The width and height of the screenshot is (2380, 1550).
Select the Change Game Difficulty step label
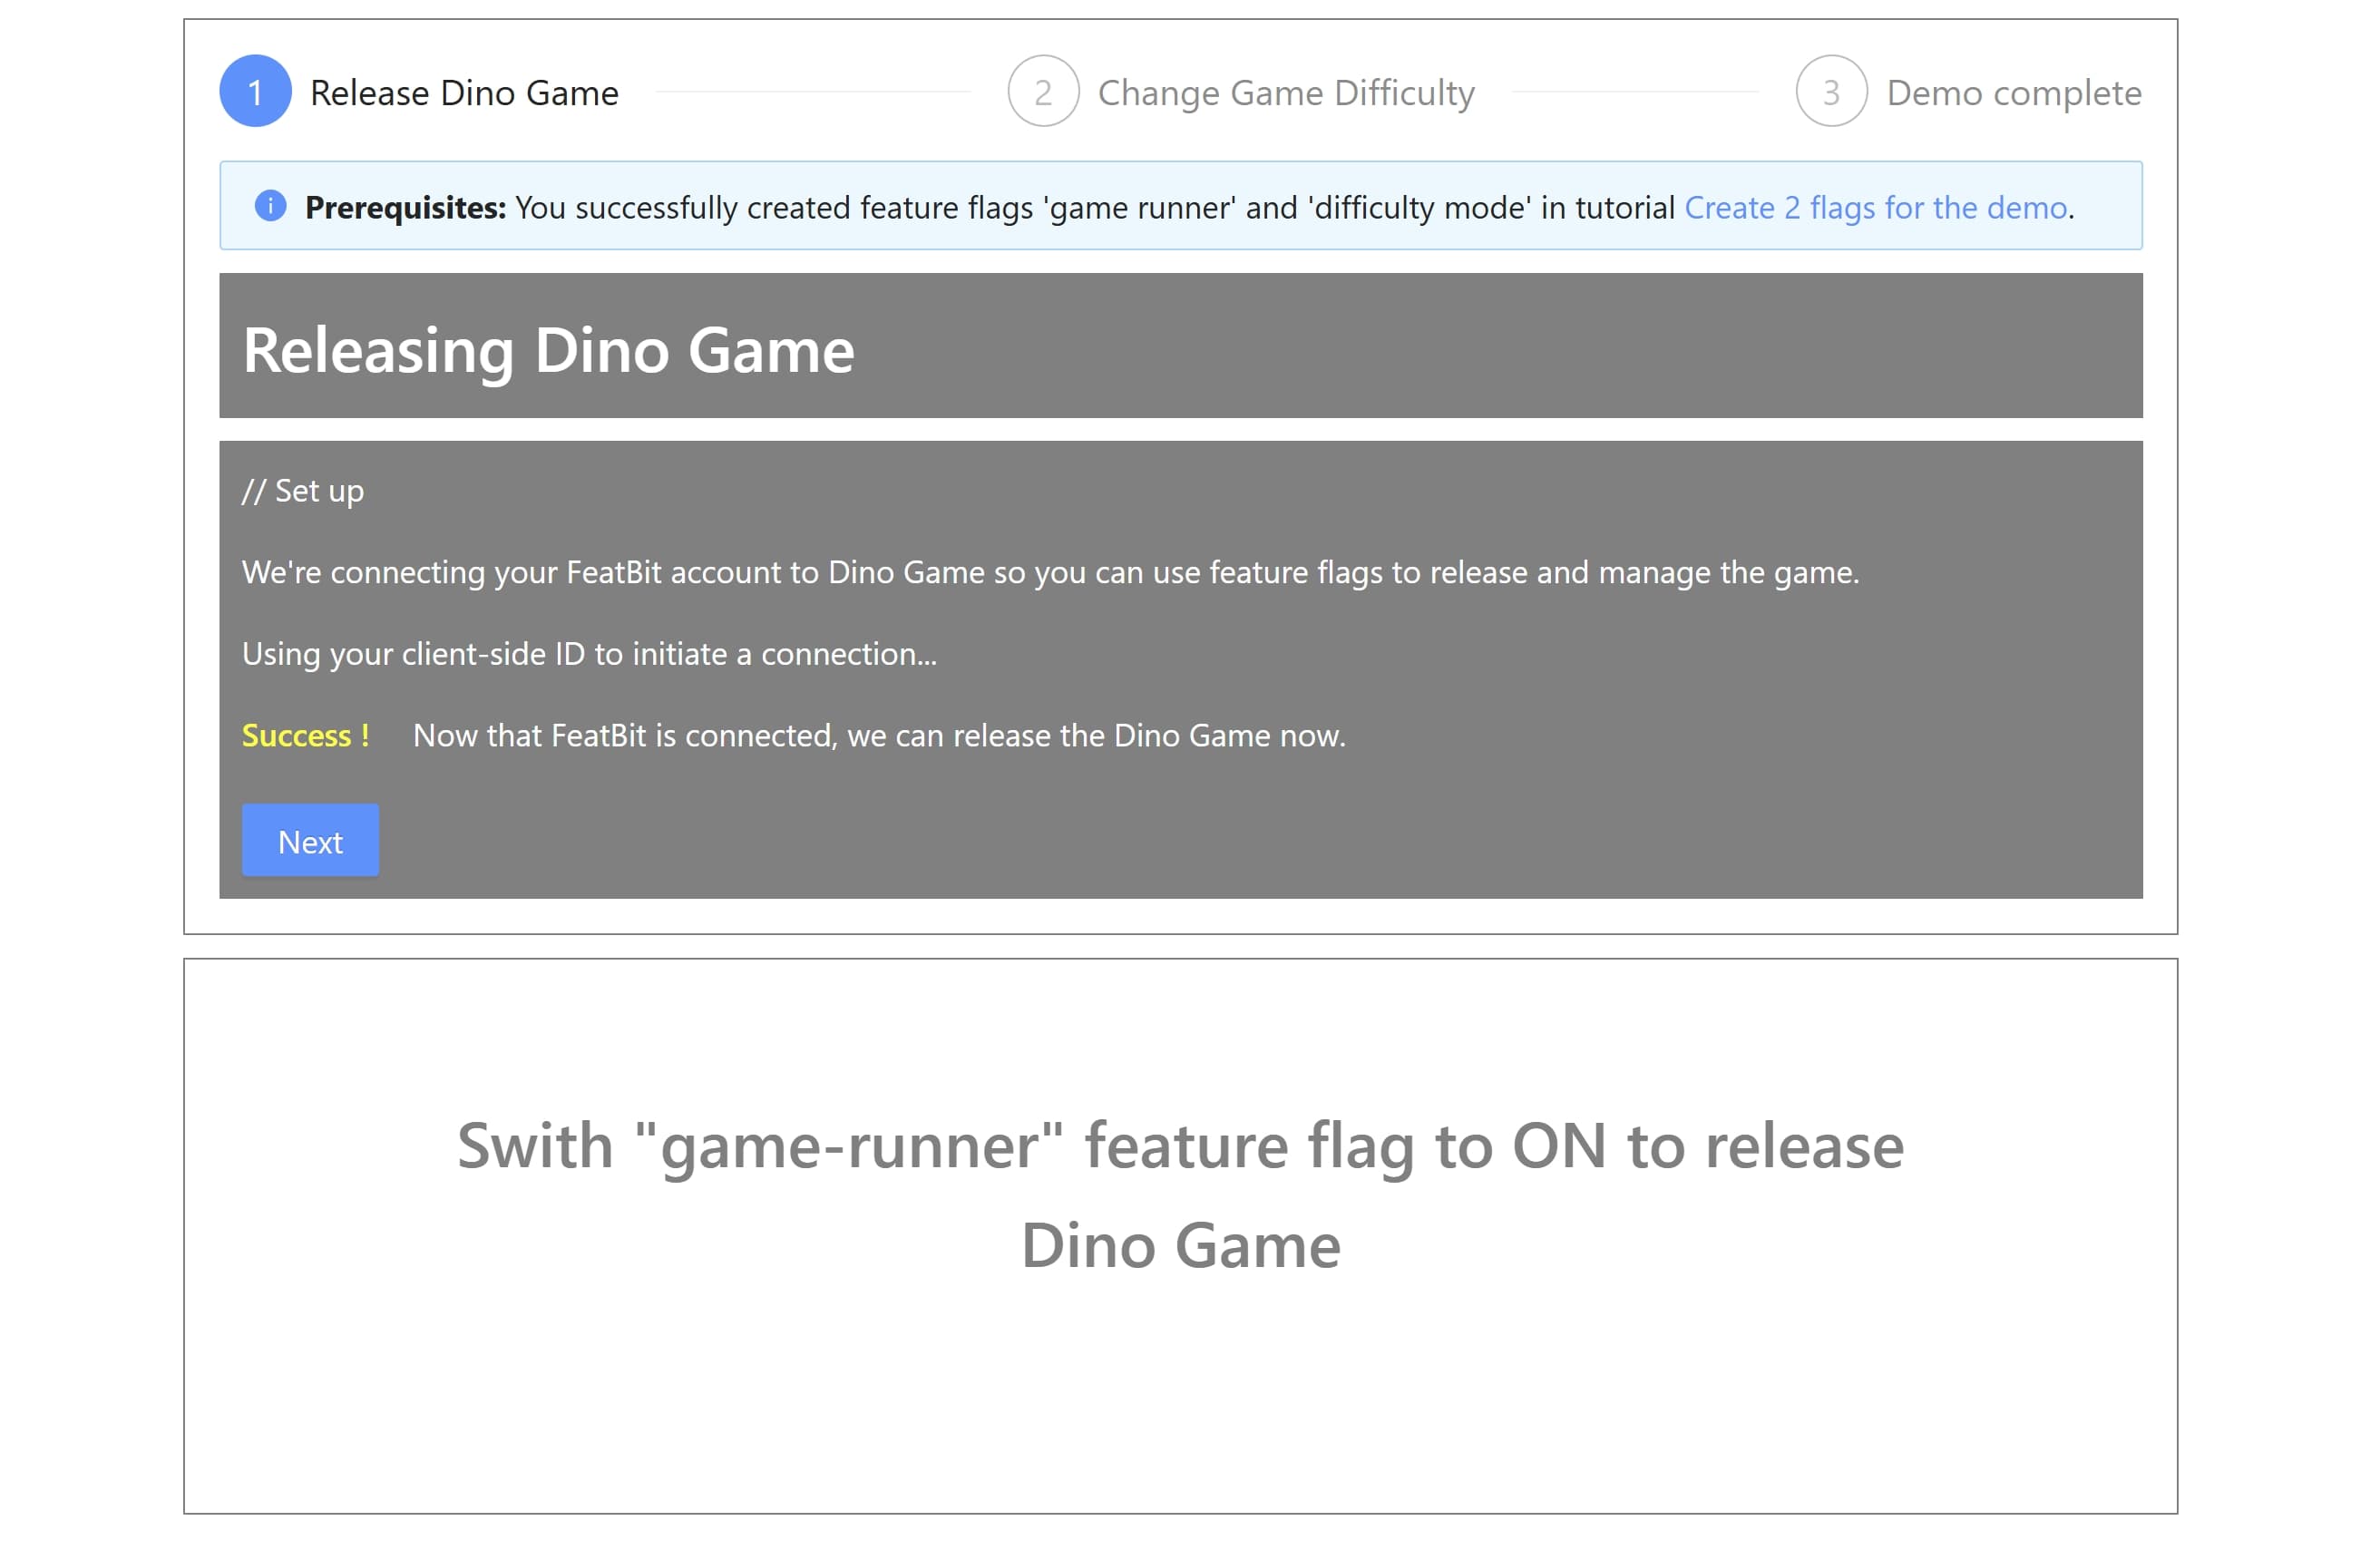point(1286,93)
